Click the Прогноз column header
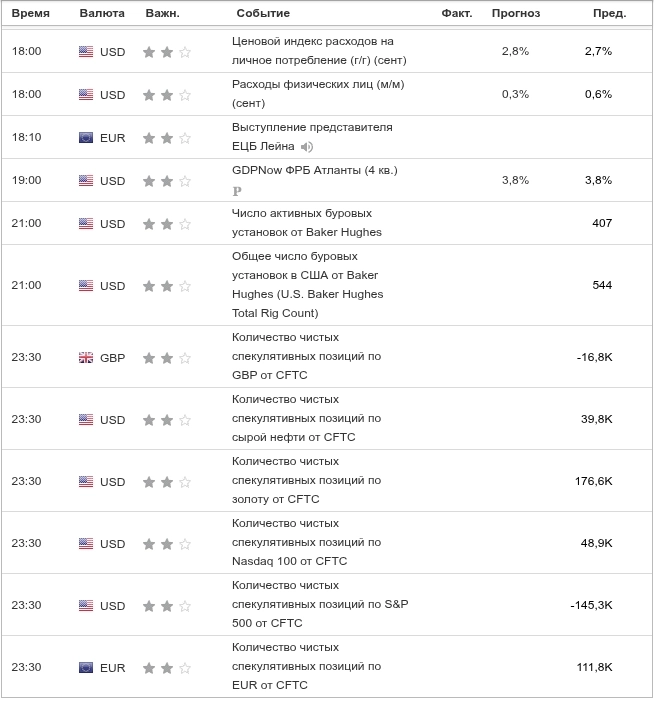Screen dimensions: 654x704 pyautogui.click(x=515, y=13)
